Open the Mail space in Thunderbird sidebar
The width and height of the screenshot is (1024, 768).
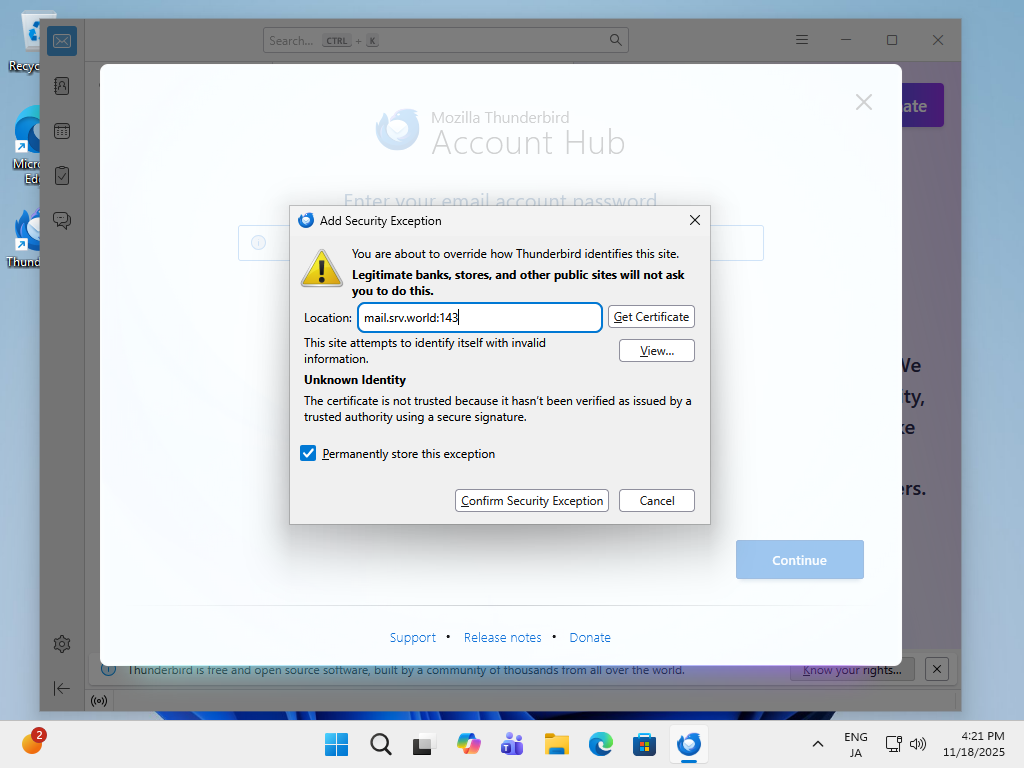click(62, 41)
